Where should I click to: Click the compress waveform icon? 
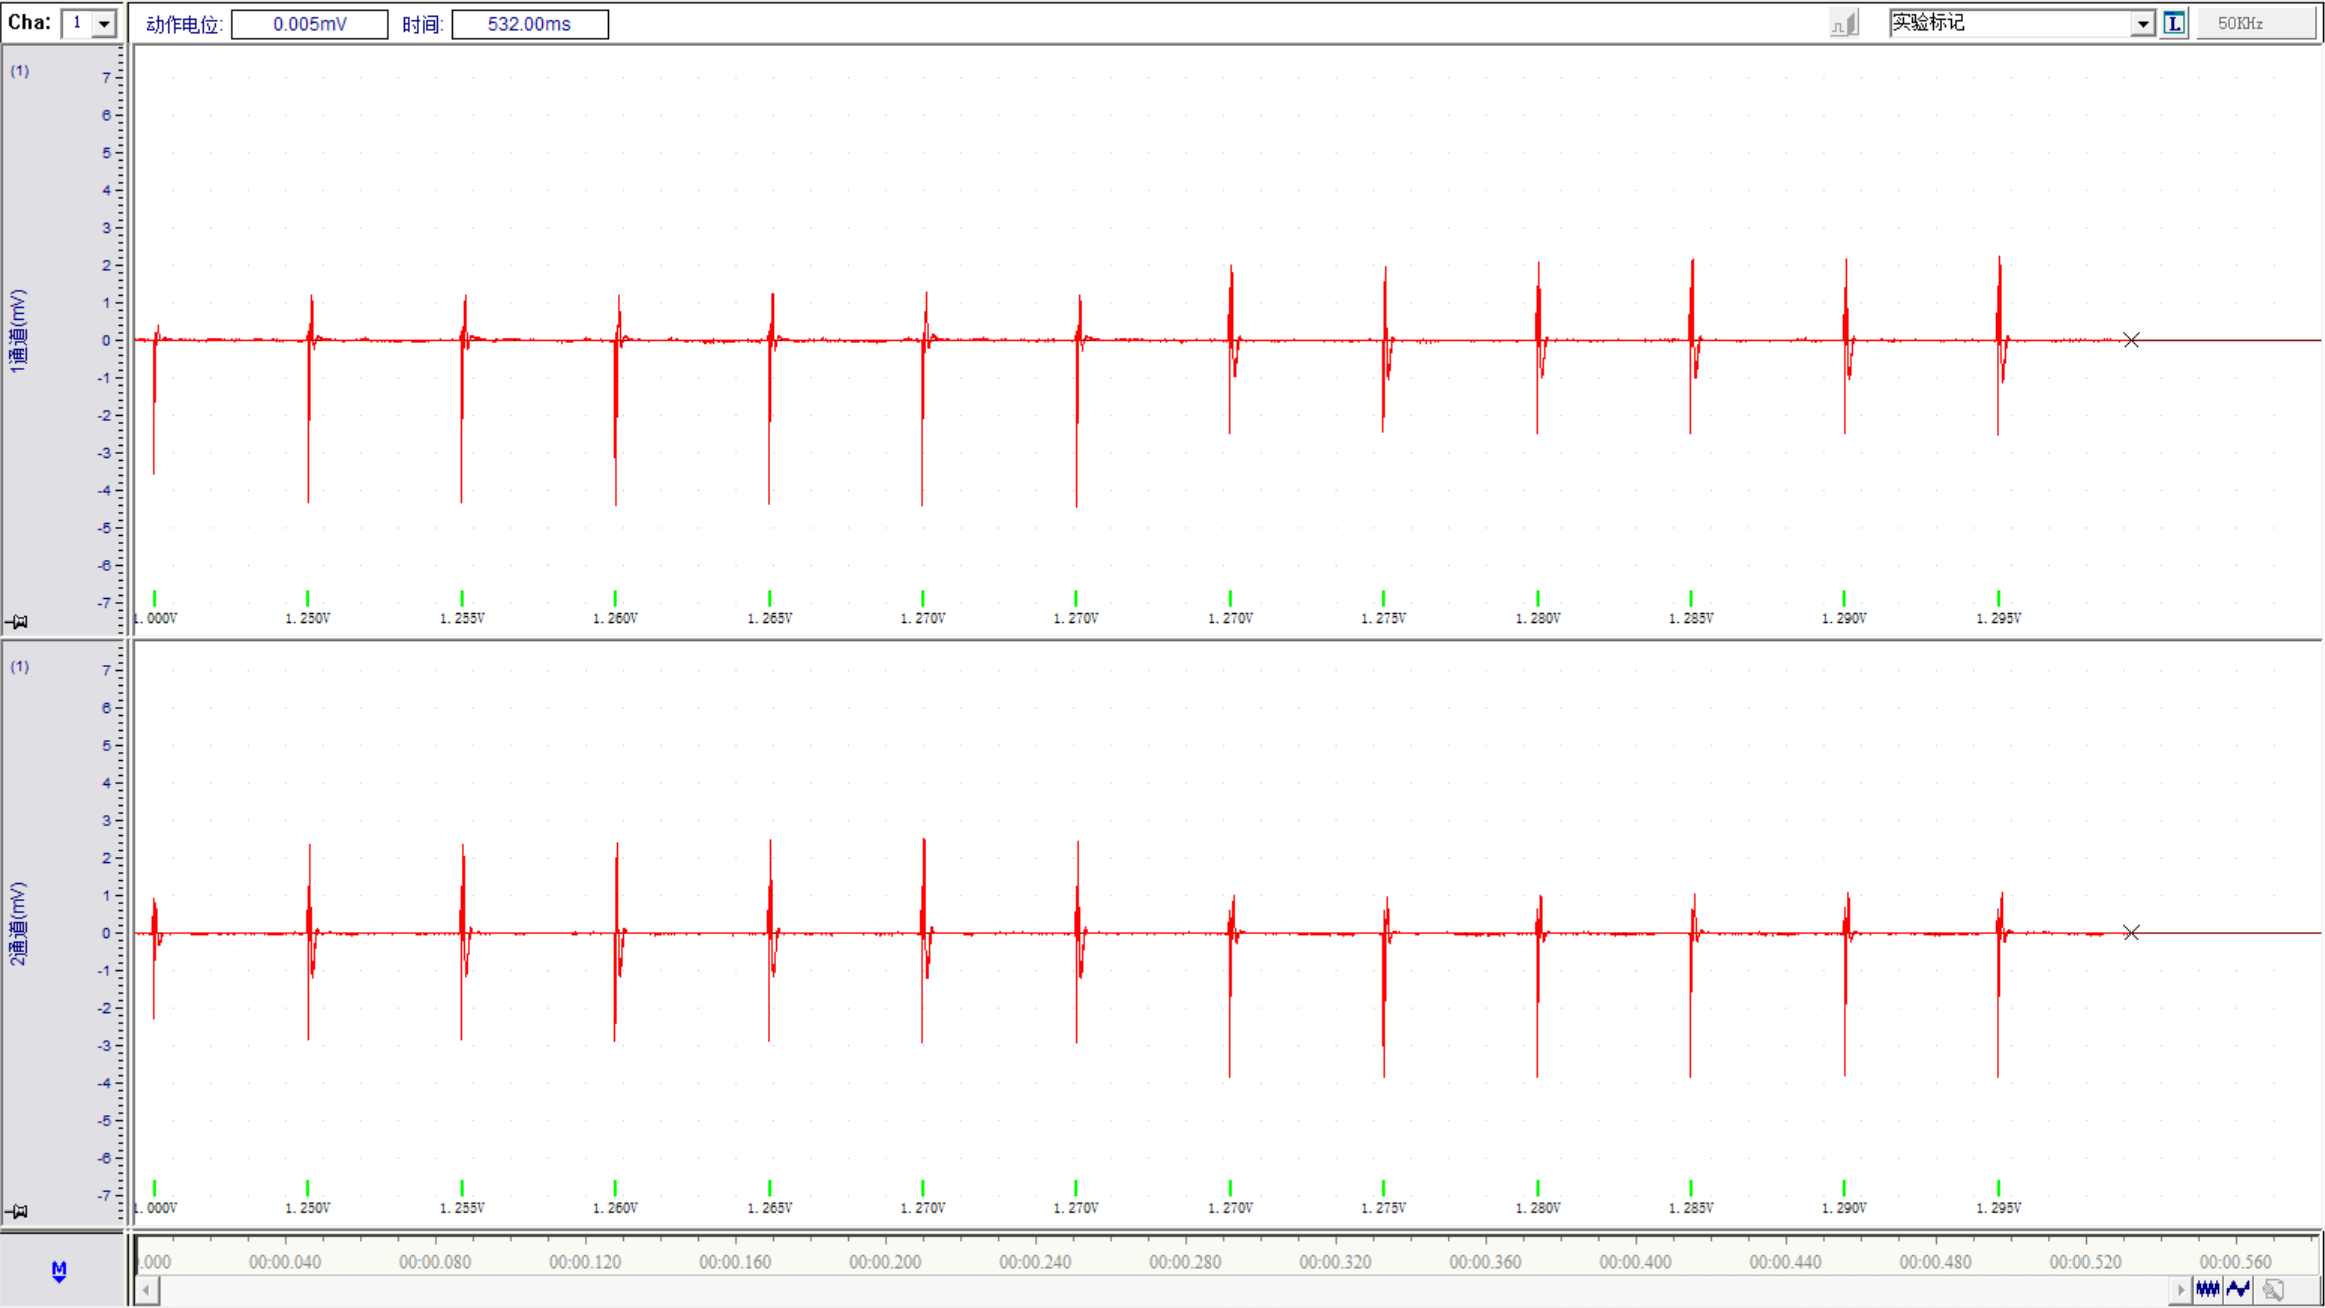pyautogui.click(x=2208, y=1290)
